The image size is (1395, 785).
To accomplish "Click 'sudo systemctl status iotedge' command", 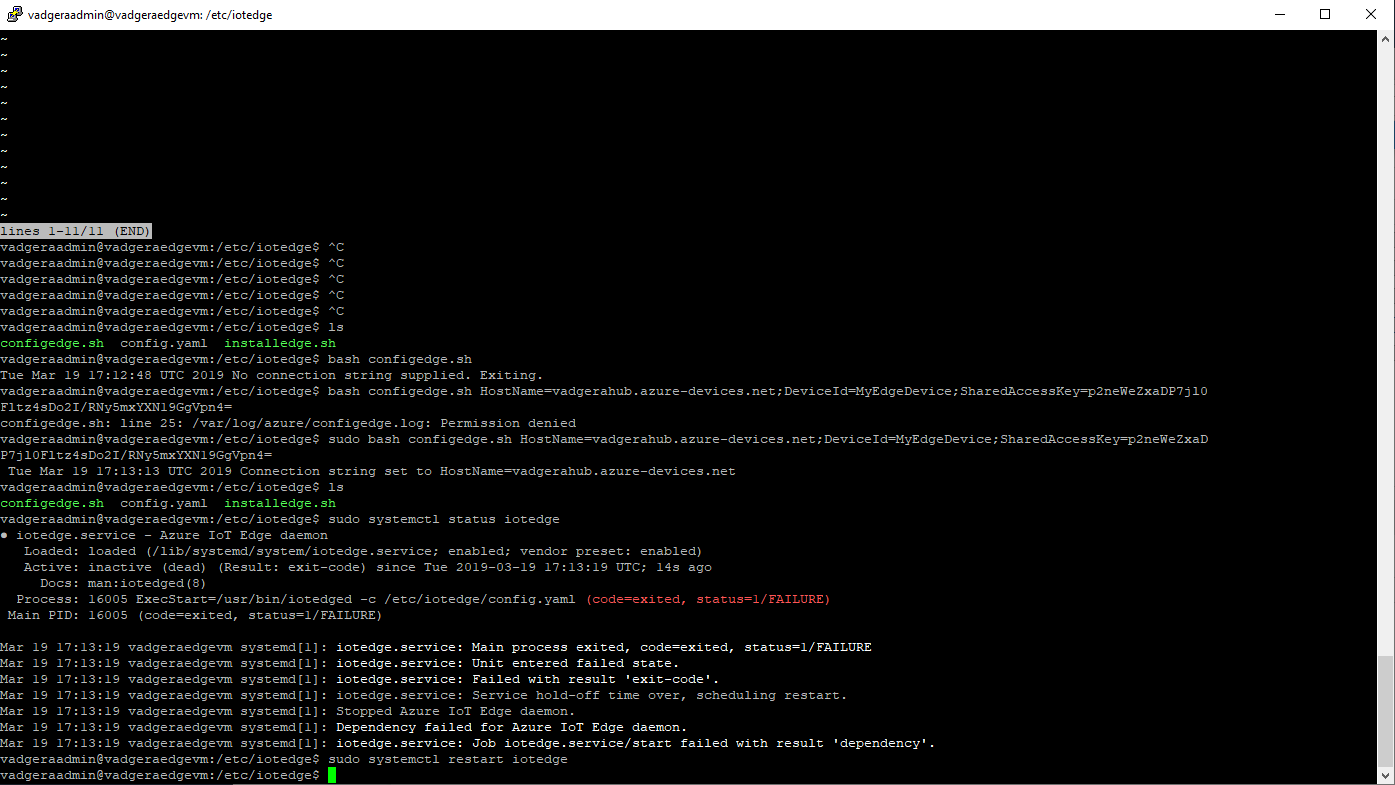I will click(444, 519).
